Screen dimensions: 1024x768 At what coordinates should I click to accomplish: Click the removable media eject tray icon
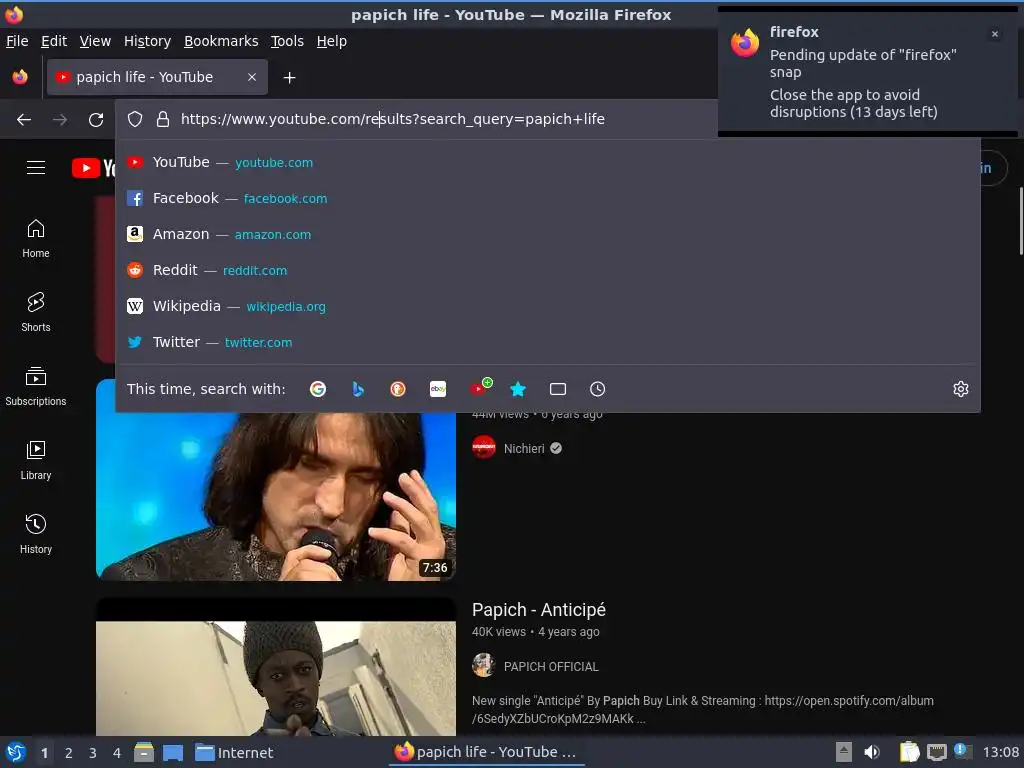point(844,752)
